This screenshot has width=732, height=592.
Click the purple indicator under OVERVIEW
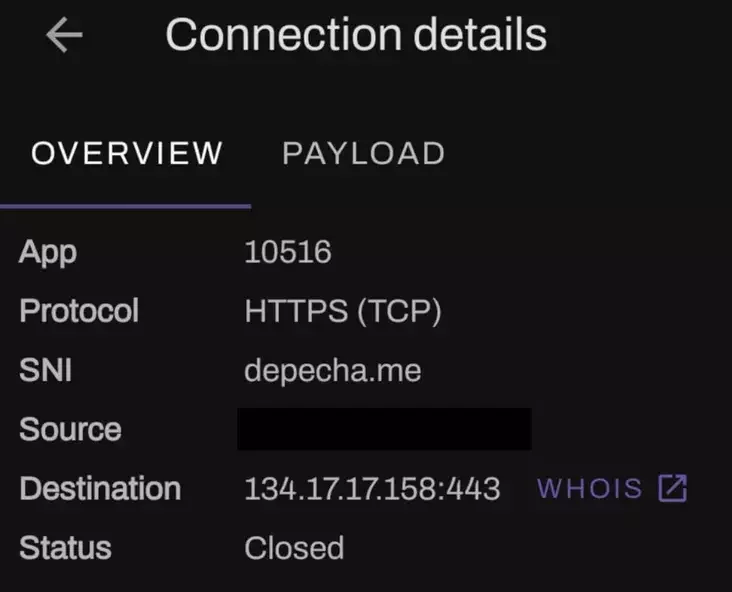tap(126, 206)
